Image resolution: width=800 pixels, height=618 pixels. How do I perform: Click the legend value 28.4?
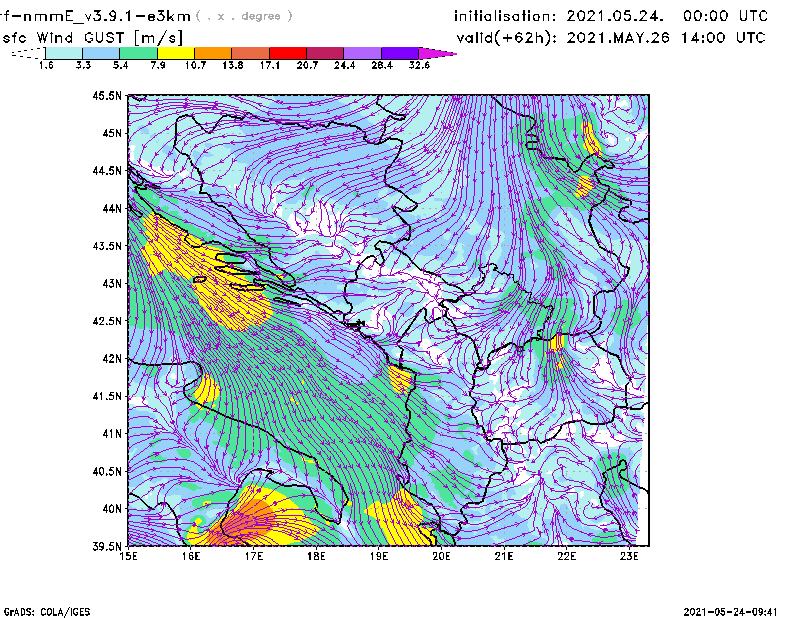coord(382,65)
